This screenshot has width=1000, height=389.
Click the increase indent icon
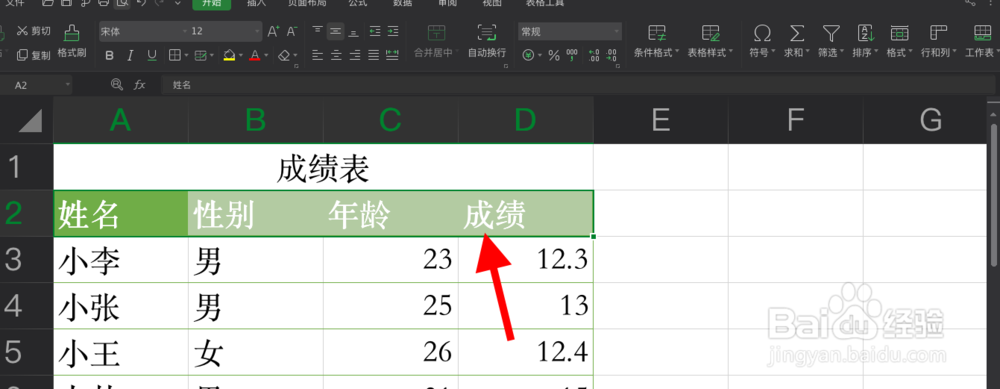[393, 31]
